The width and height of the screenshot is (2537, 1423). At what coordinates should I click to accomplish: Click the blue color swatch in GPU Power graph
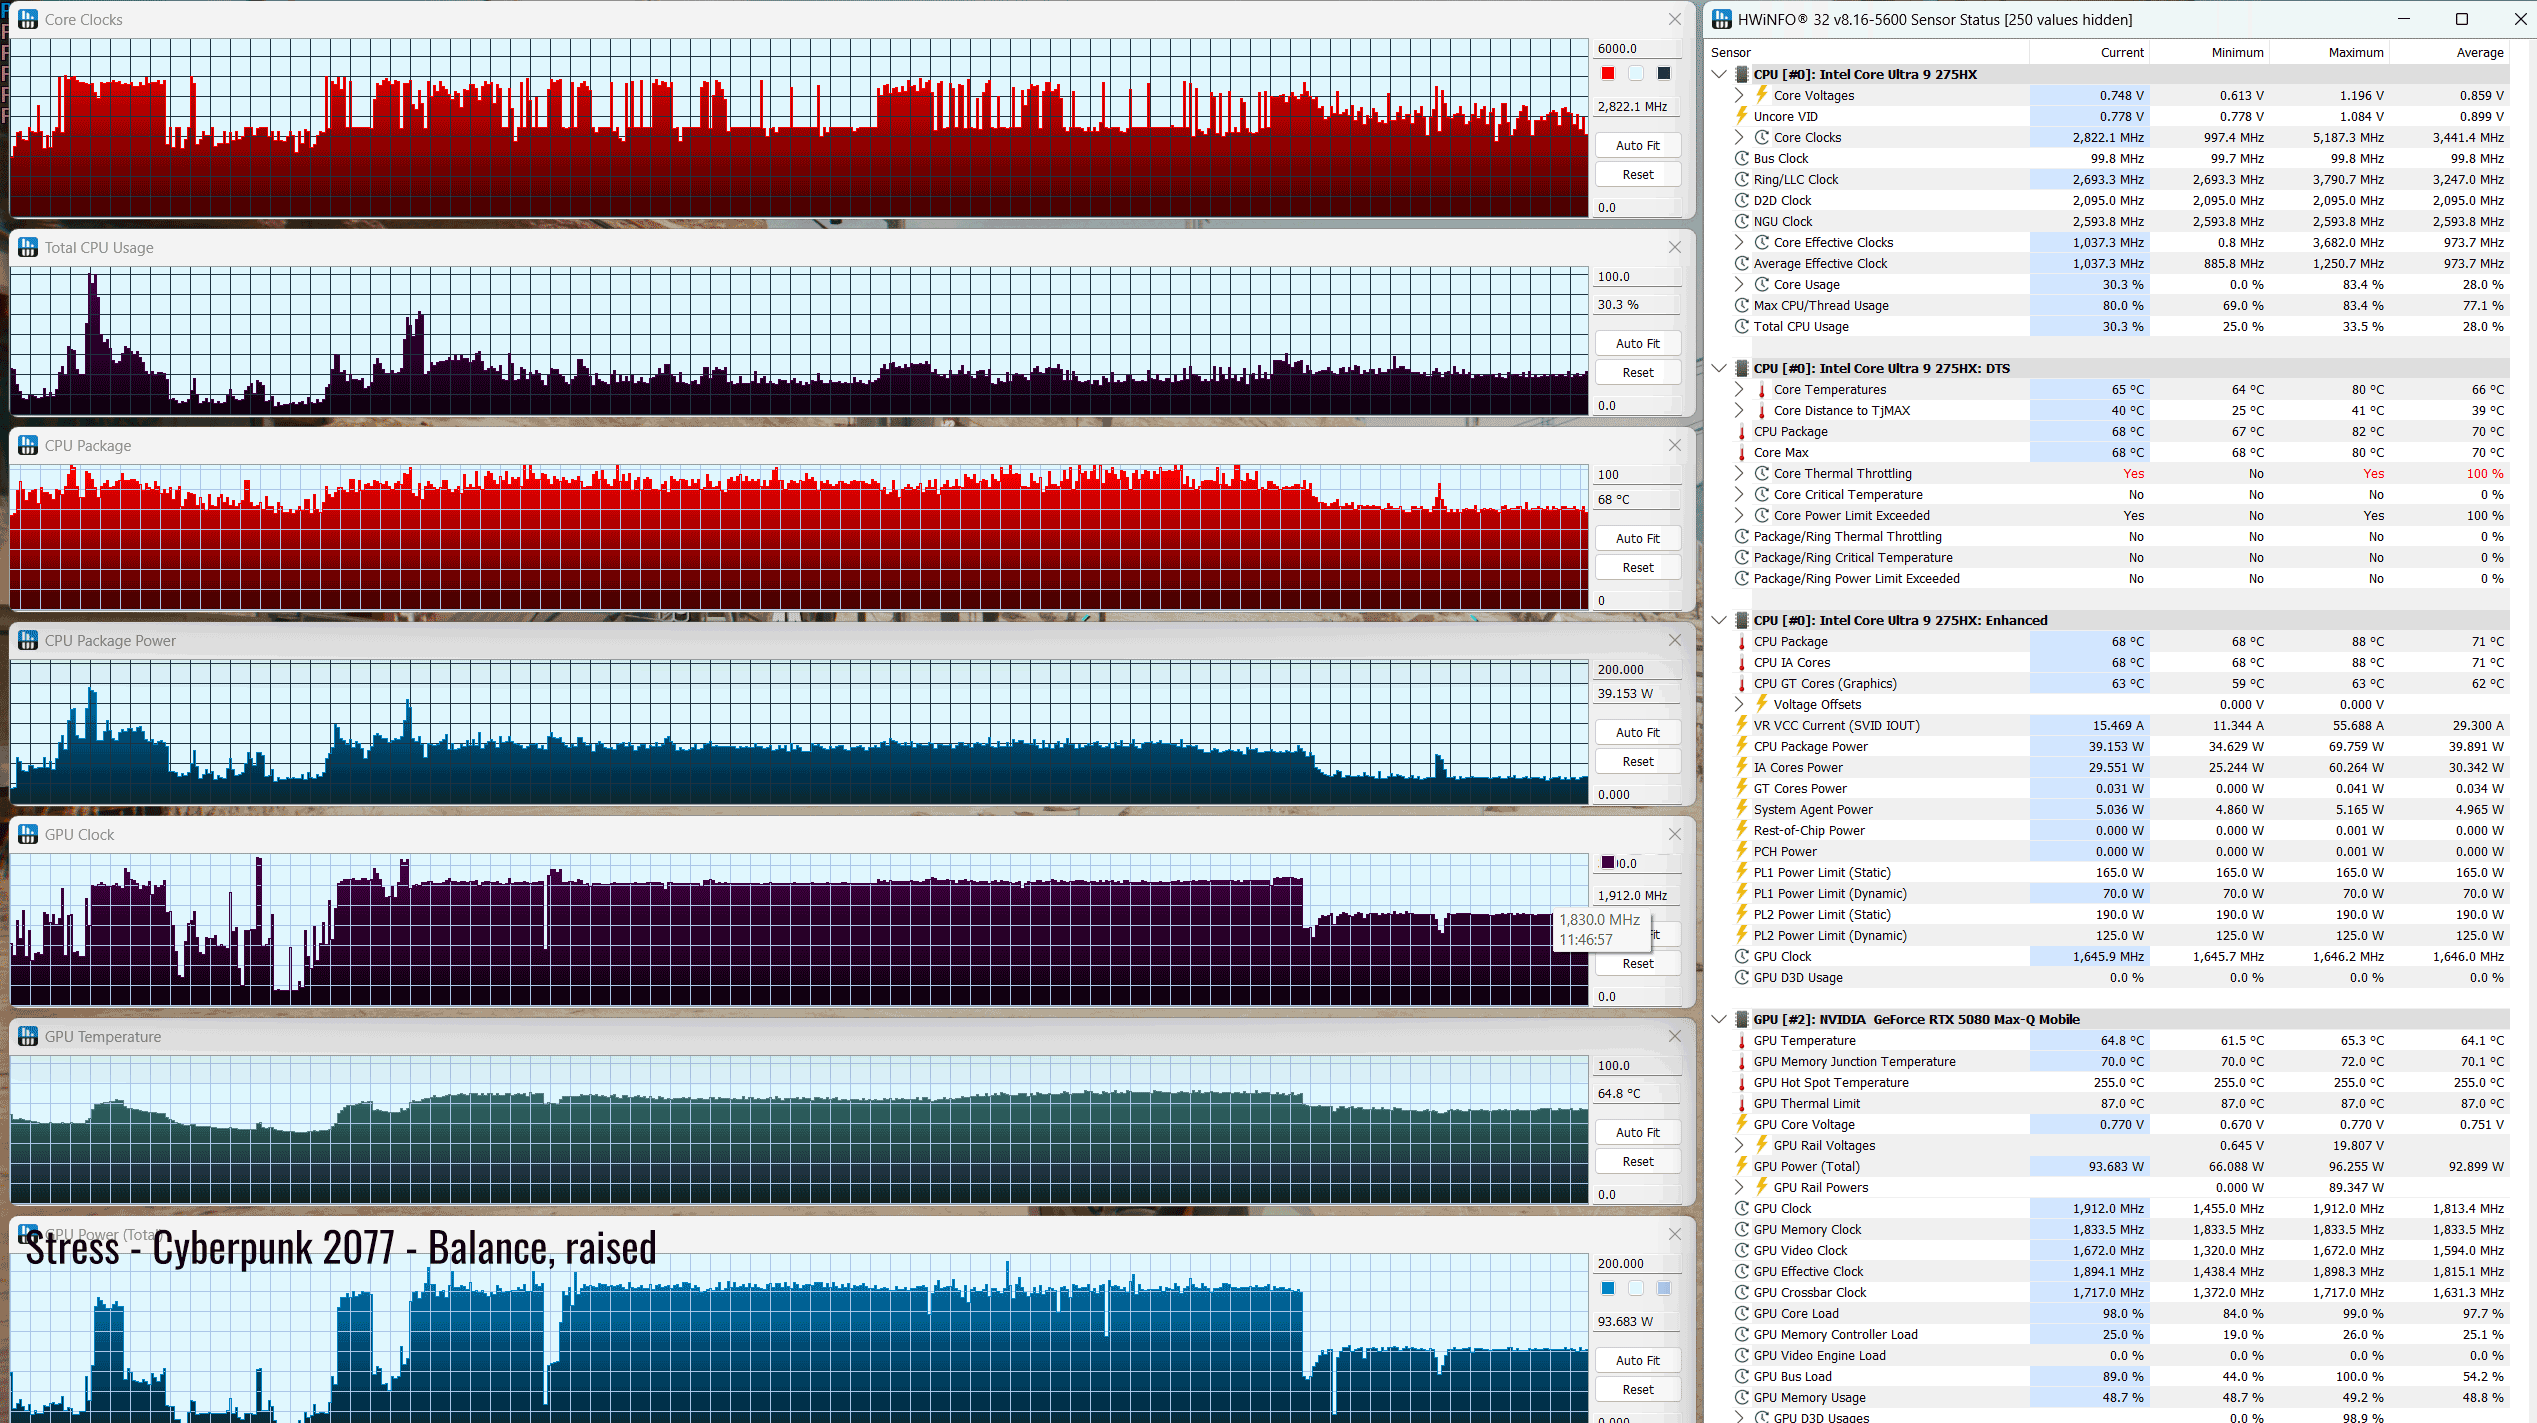click(1608, 1288)
